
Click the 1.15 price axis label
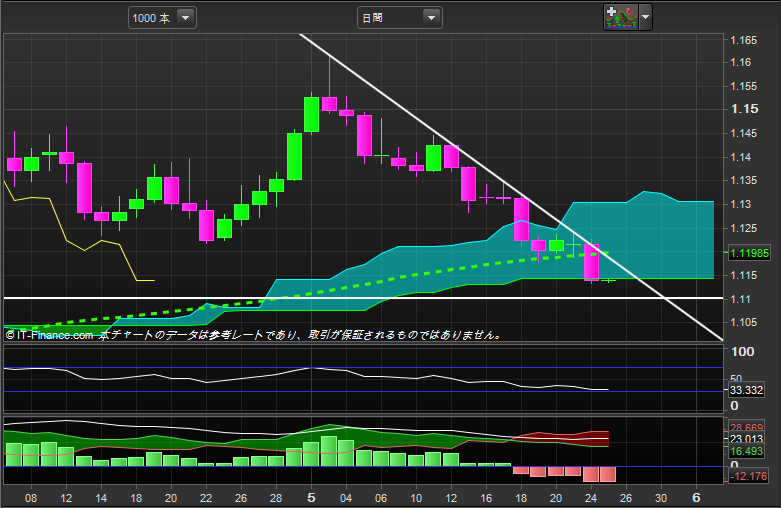(744, 109)
